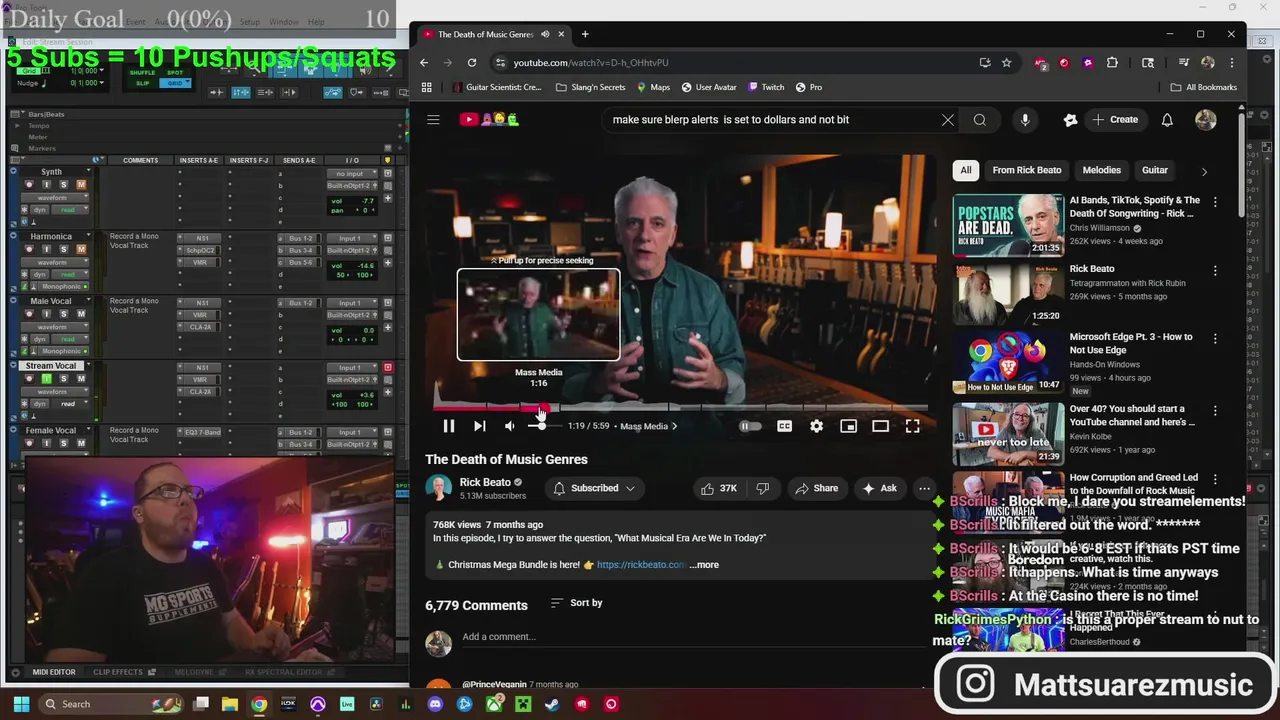Select the From Rick Beato chip
Screen dimensions: 1280x720
(x=1027, y=170)
